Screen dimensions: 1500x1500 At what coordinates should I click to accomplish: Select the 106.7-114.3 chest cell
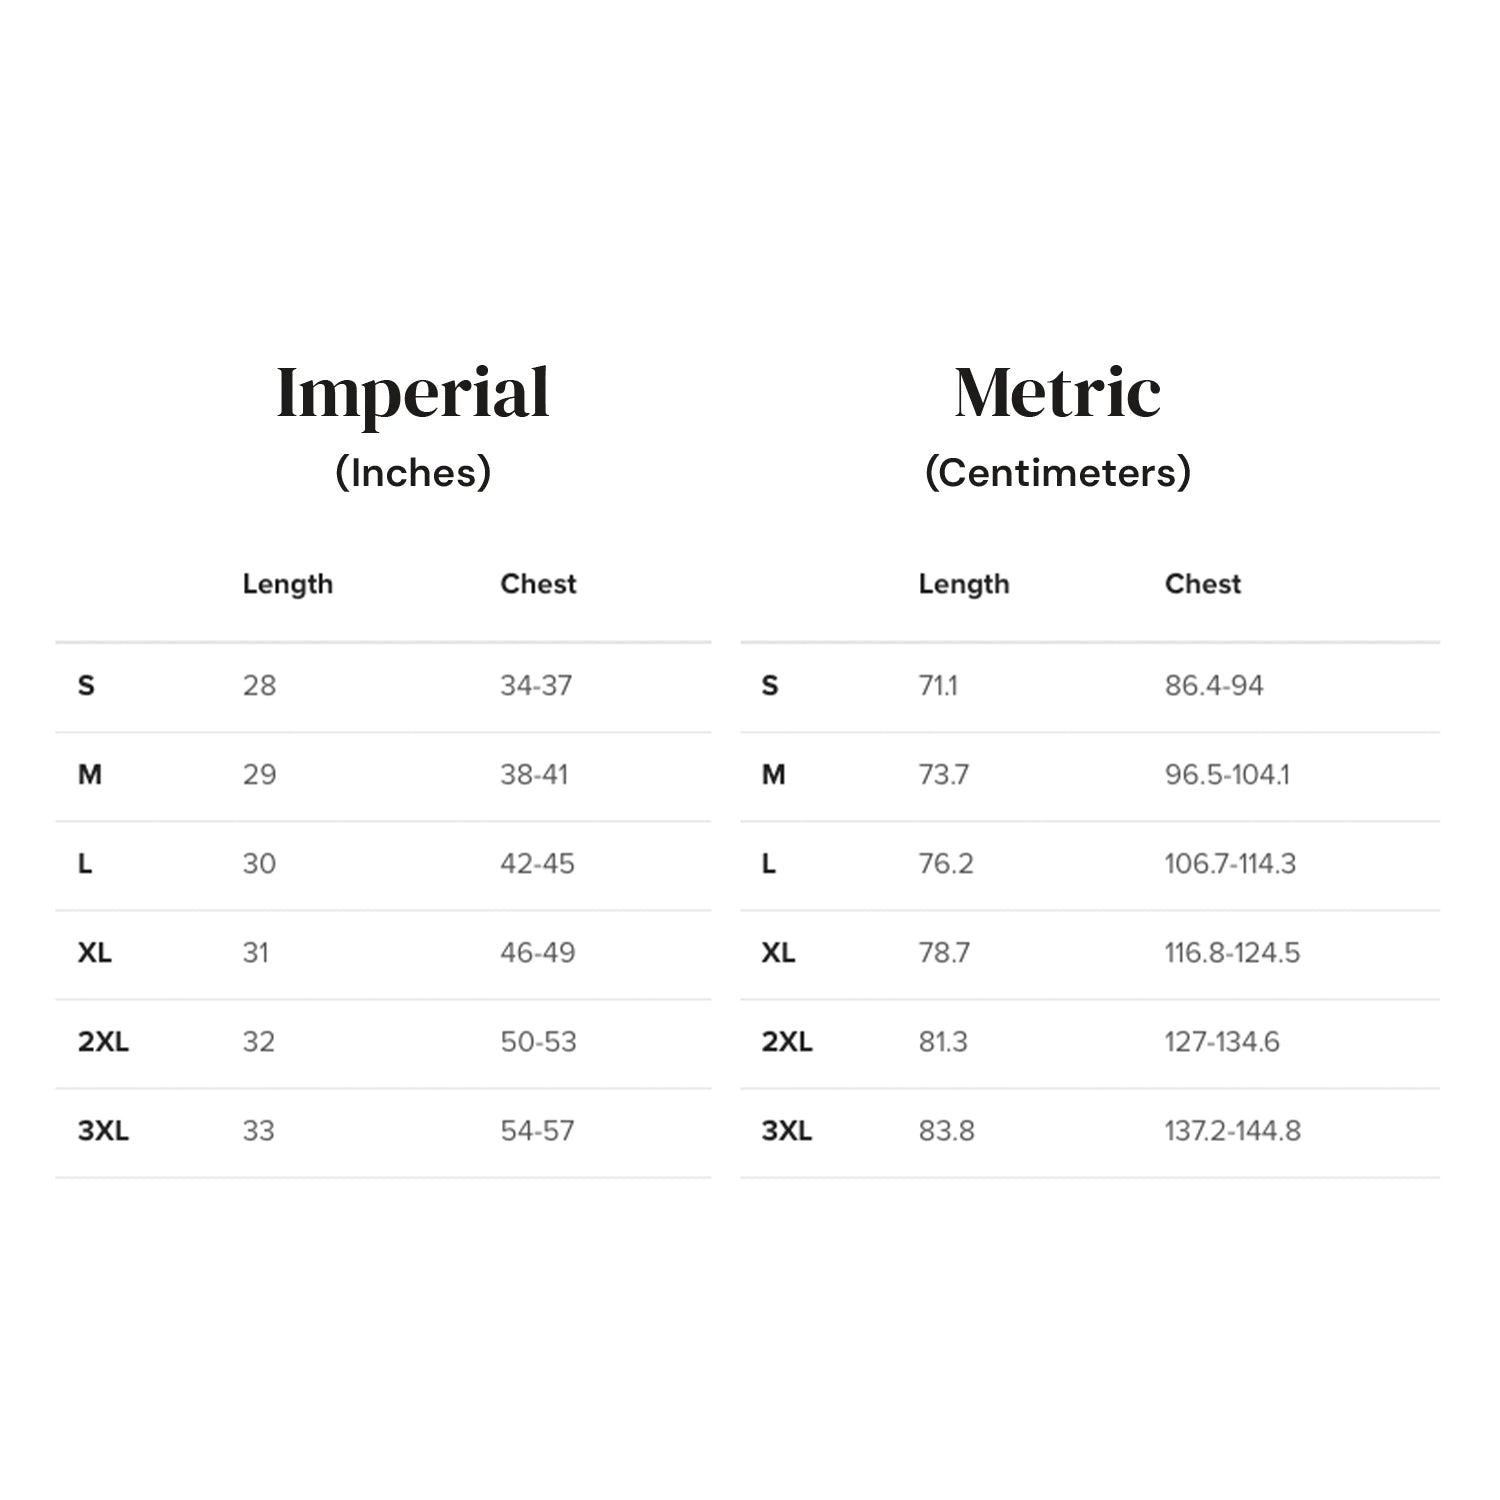[x=1230, y=864]
